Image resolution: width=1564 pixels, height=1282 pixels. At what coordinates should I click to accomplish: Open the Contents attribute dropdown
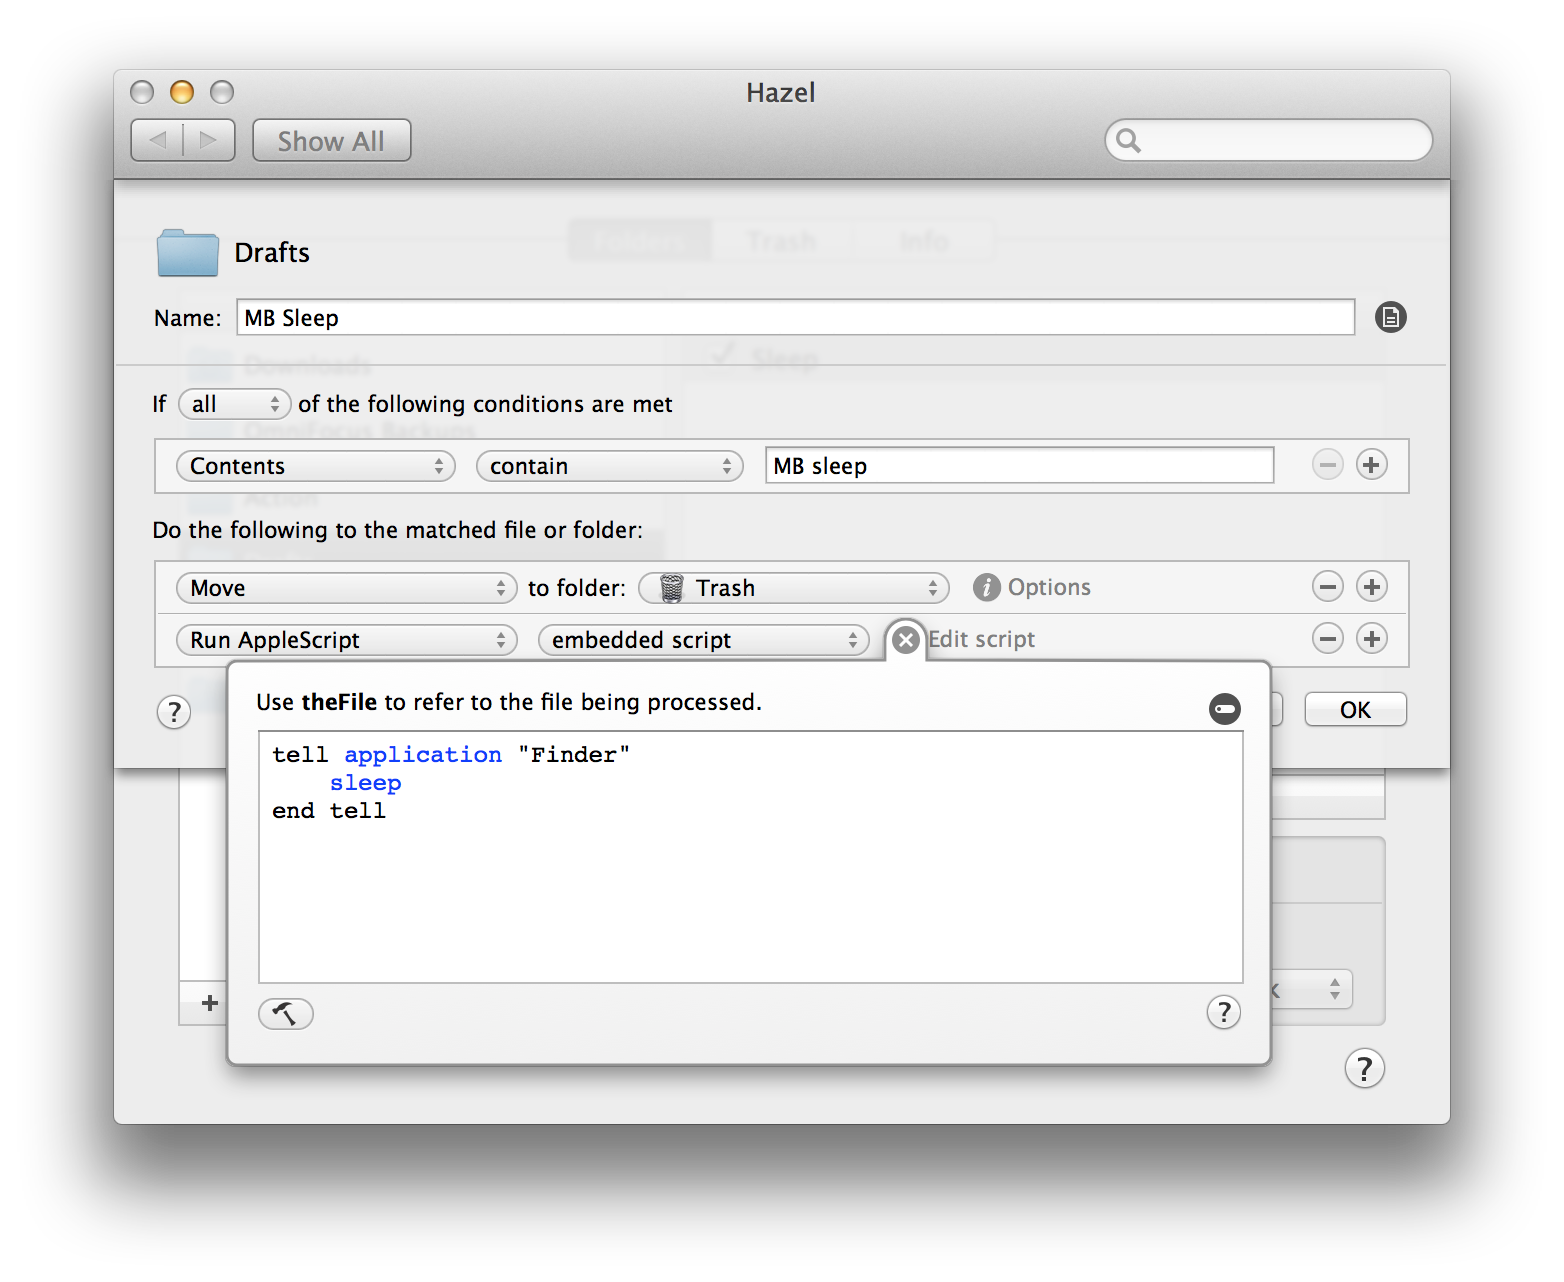coord(315,466)
